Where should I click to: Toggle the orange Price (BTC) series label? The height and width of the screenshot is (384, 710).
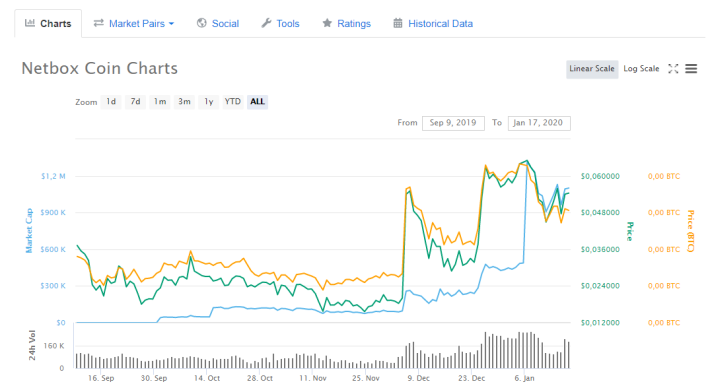tap(690, 230)
